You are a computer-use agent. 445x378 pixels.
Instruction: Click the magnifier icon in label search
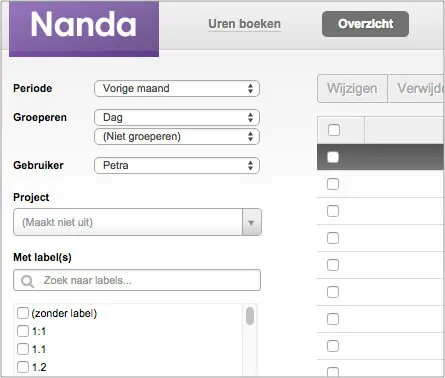27,281
